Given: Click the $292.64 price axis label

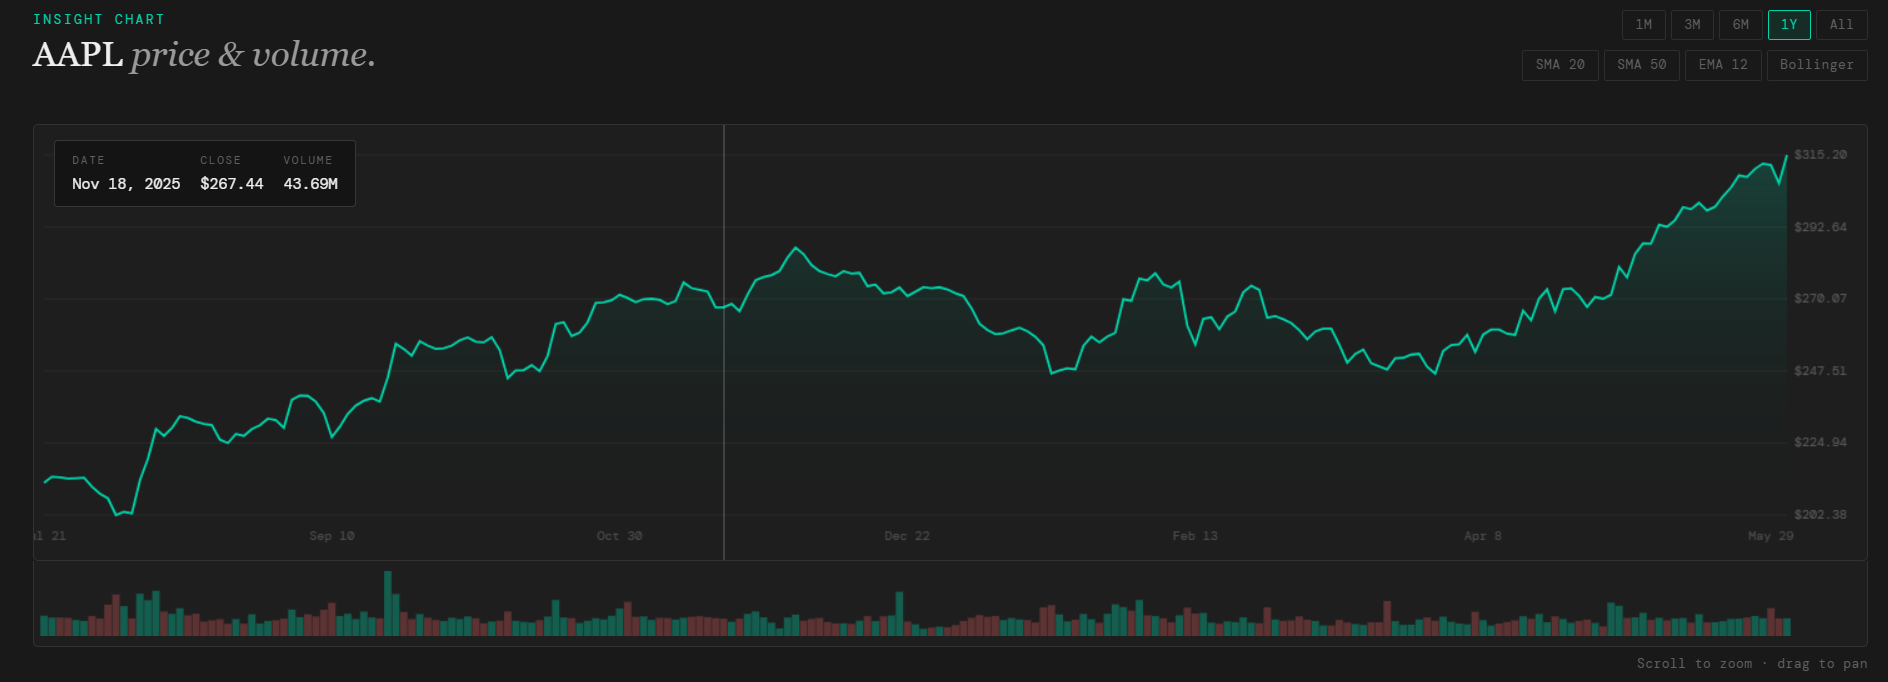Looking at the screenshot, I should (x=1820, y=227).
